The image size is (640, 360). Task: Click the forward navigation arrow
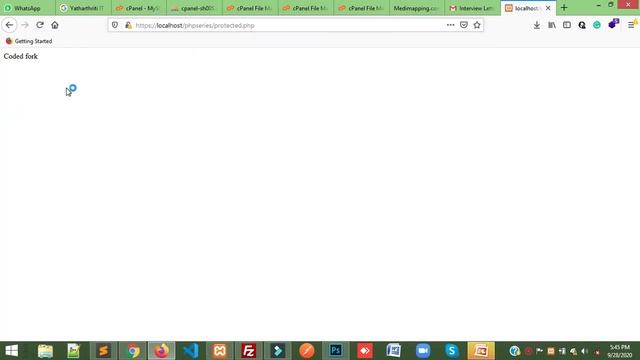[x=24, y=25]
